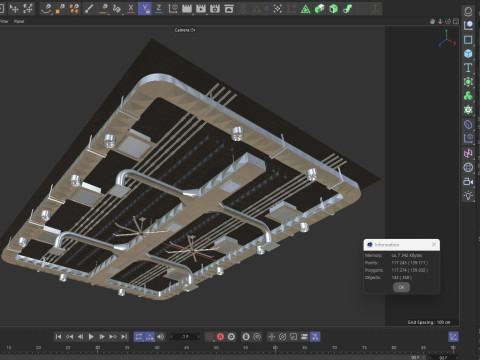Add a Cube primitive object
The width and height of the screenshot is (480, 360).
click(x=468, y=54)
